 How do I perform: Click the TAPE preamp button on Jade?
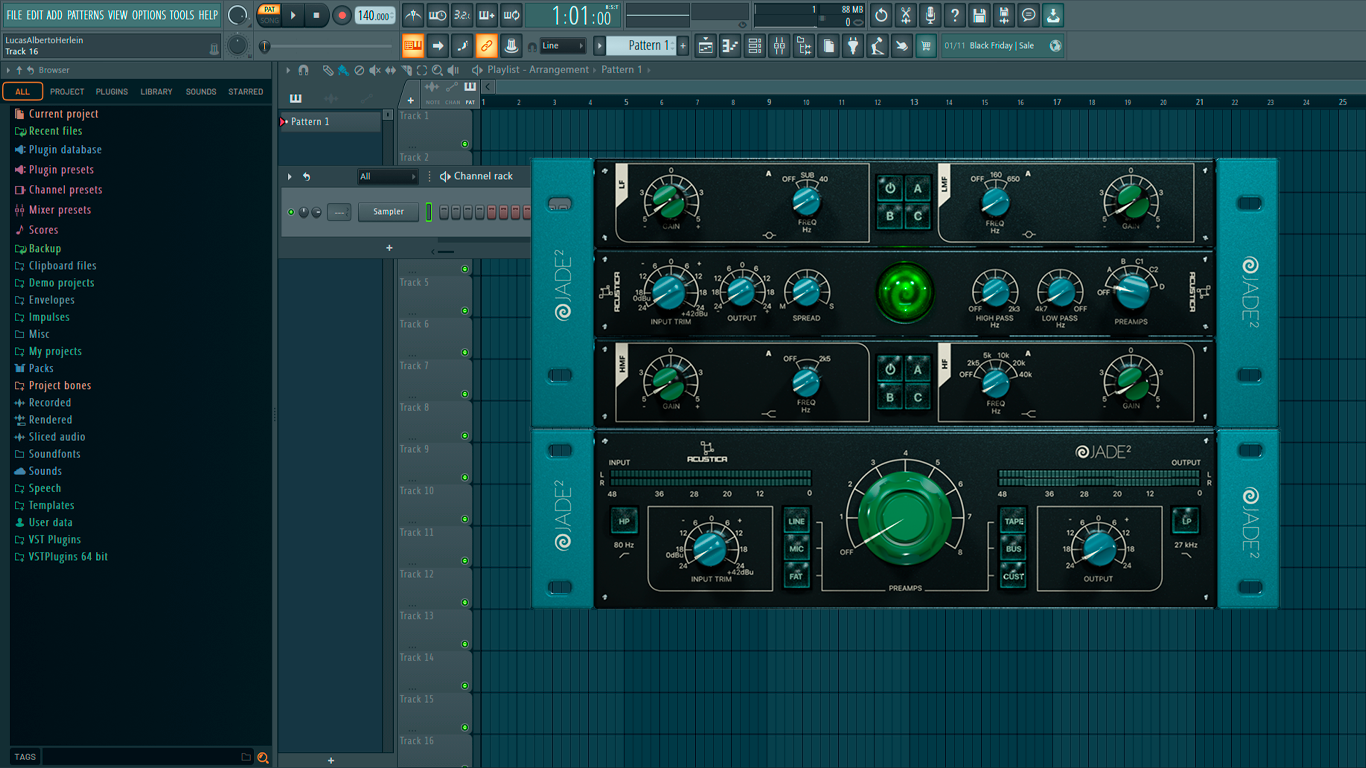click(x=1014, y=521)
